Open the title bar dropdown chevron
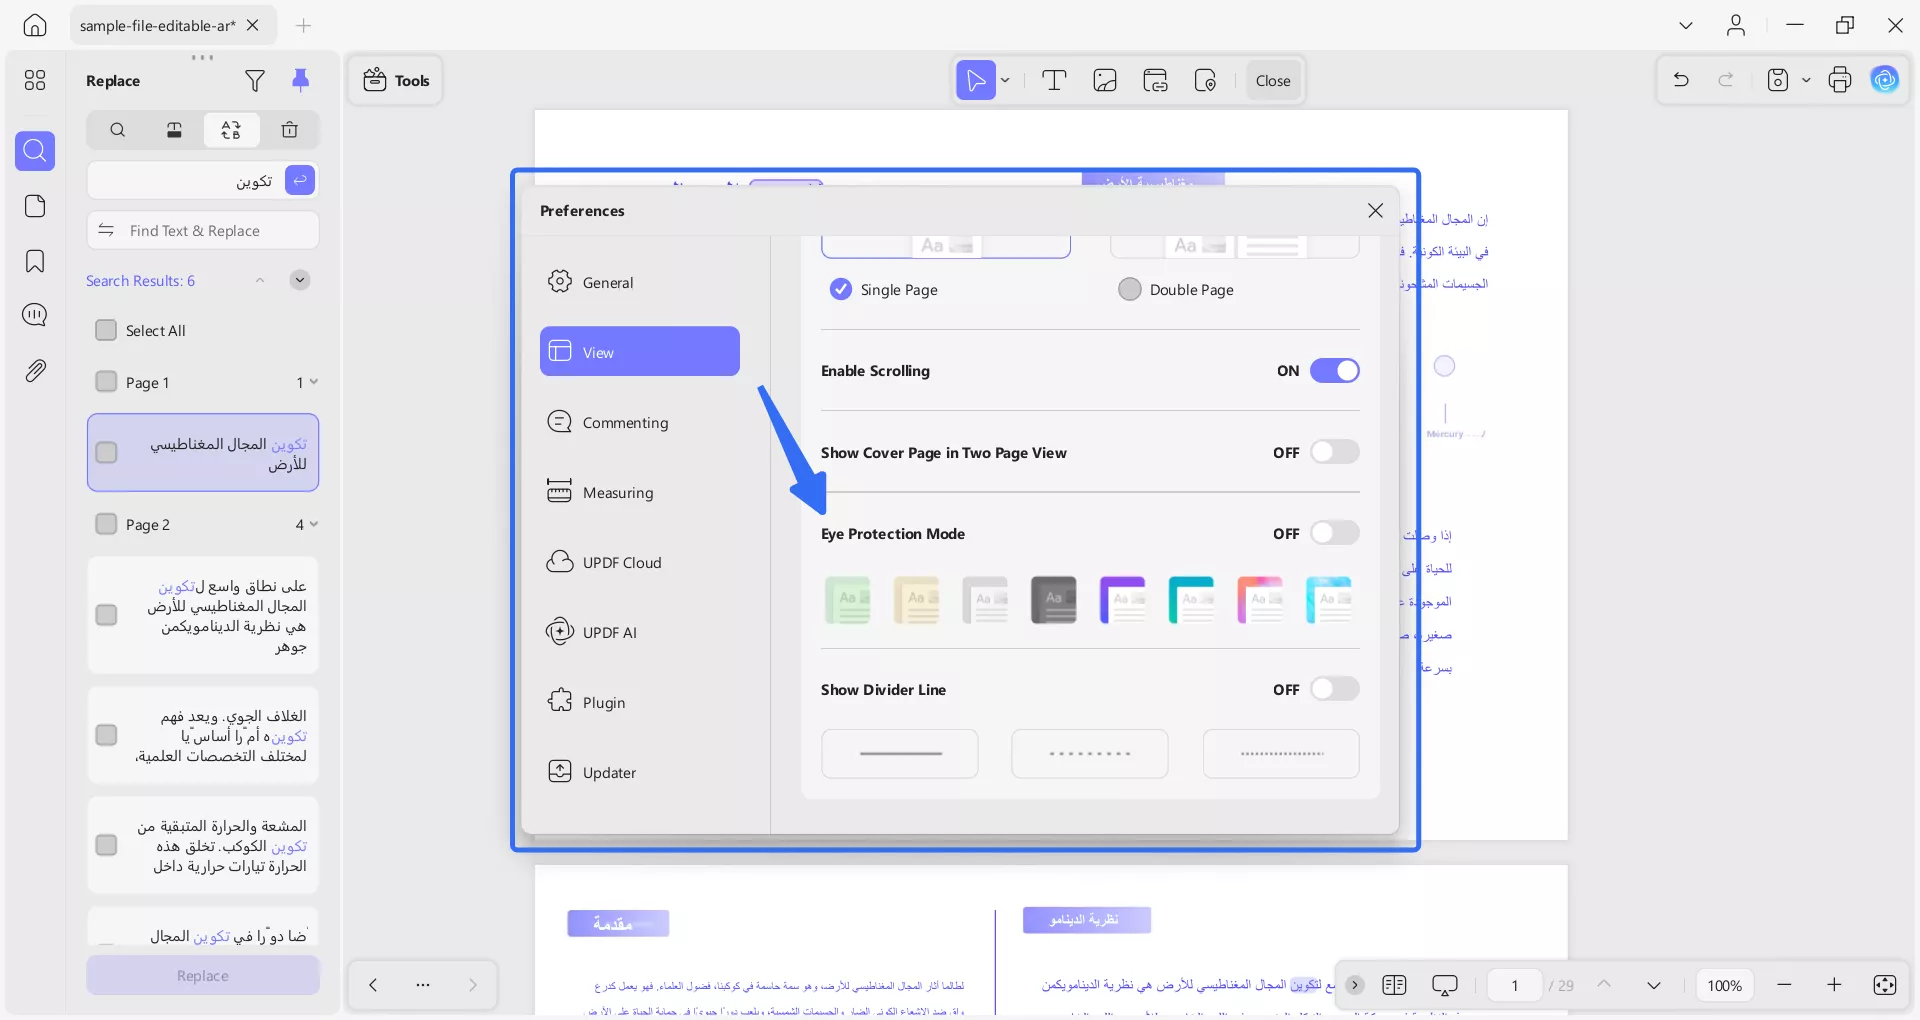This screenshot has height=1020, width=1920. pos(1686,25)
